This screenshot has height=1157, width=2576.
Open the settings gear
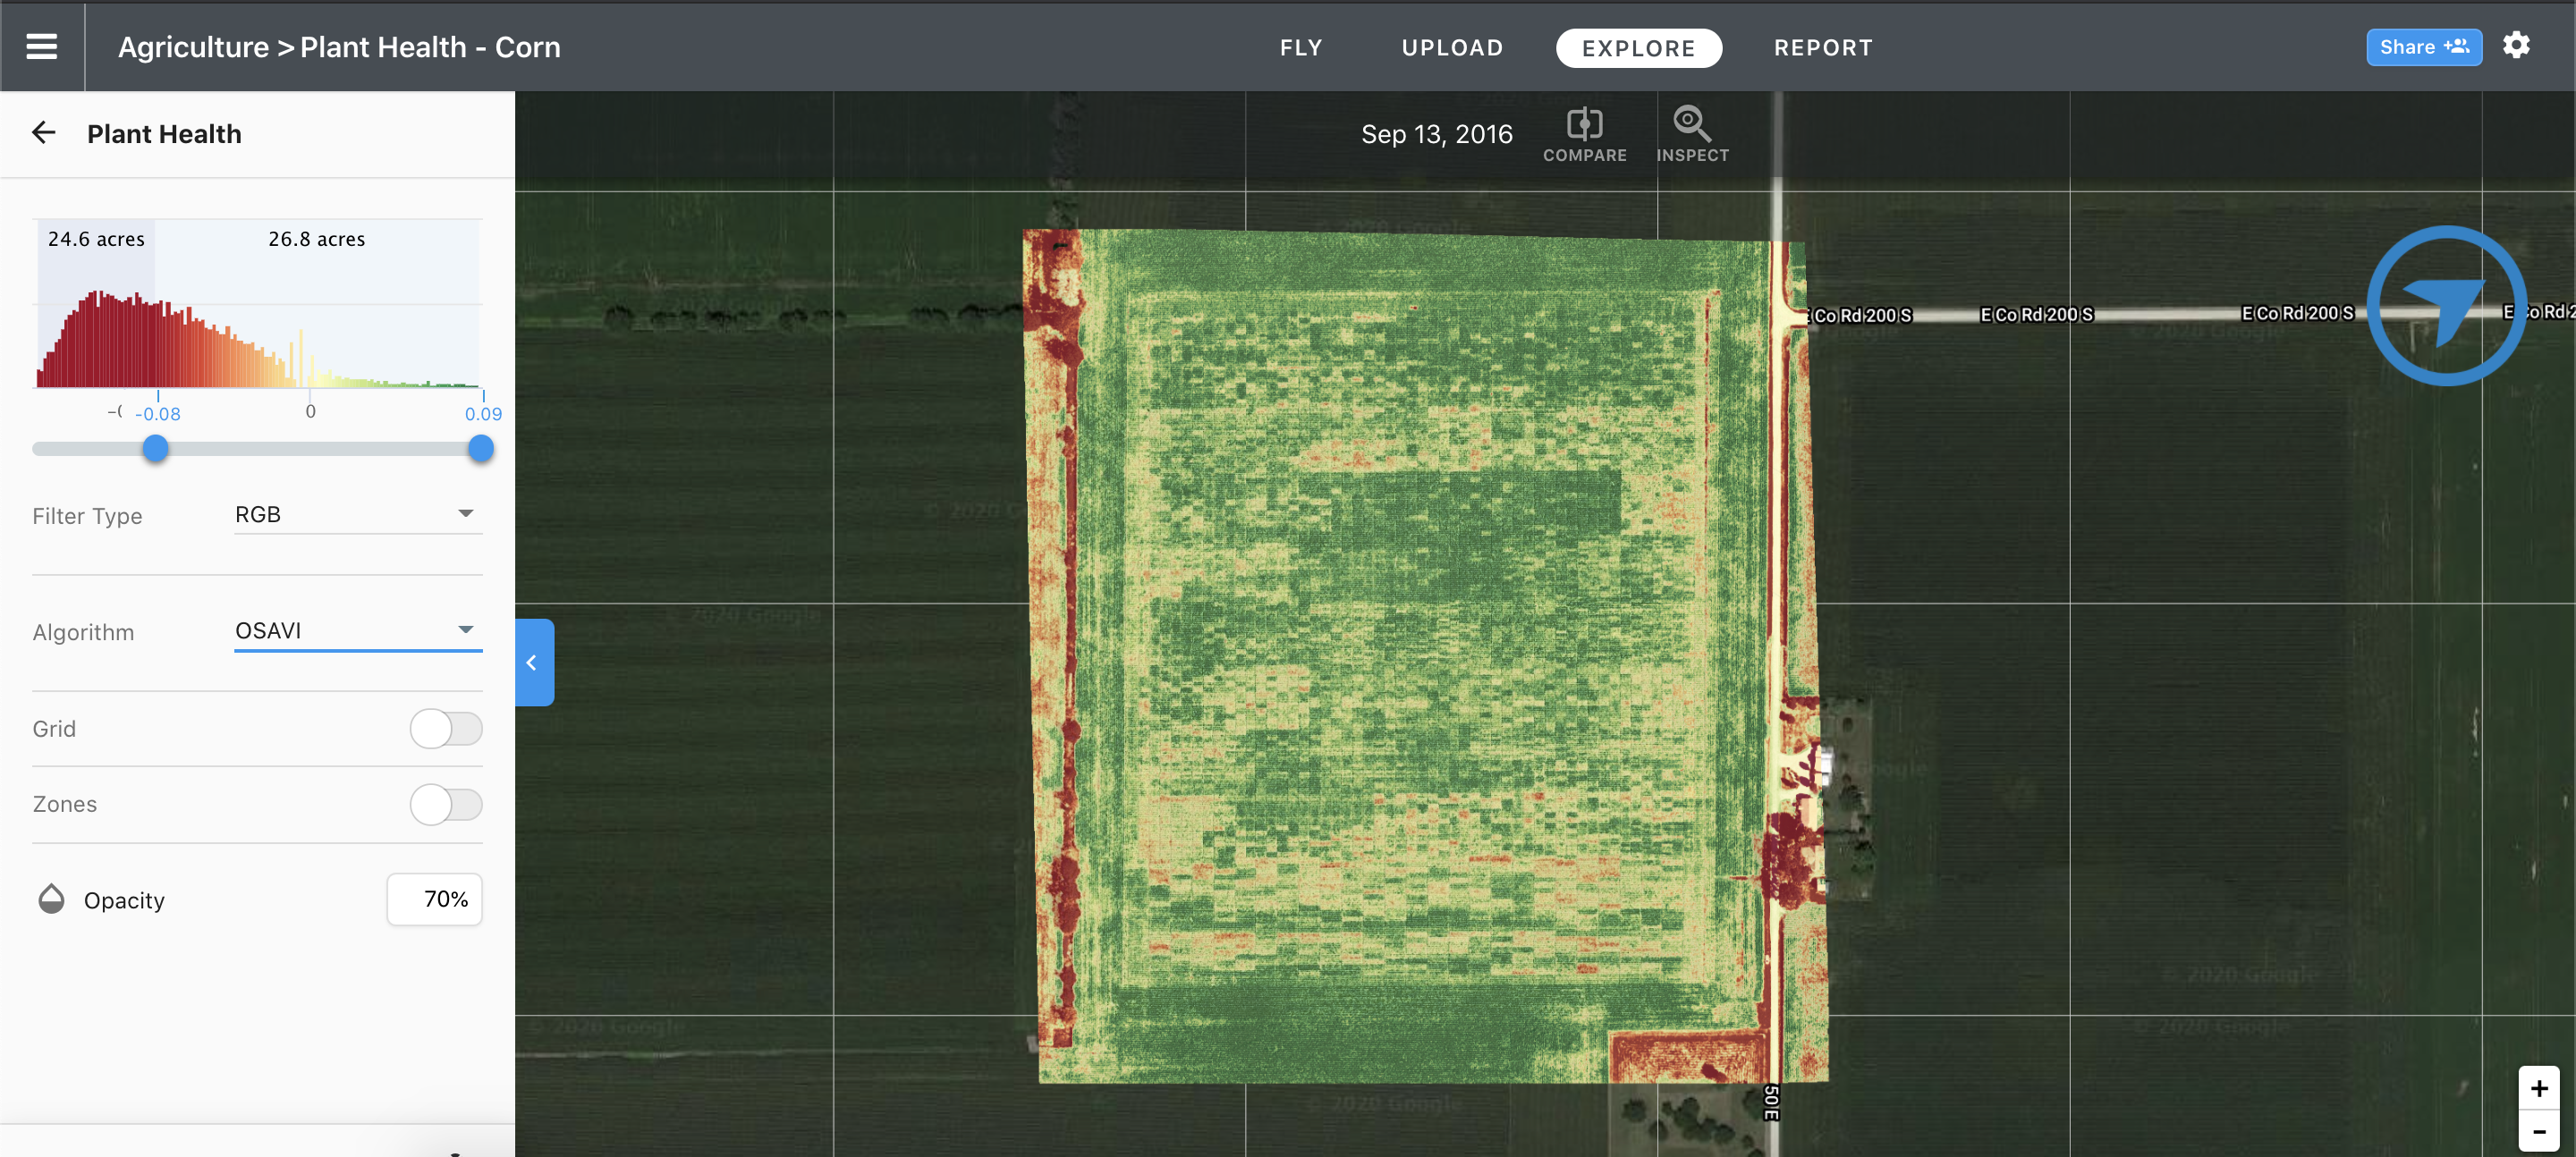click(2516, 46)
